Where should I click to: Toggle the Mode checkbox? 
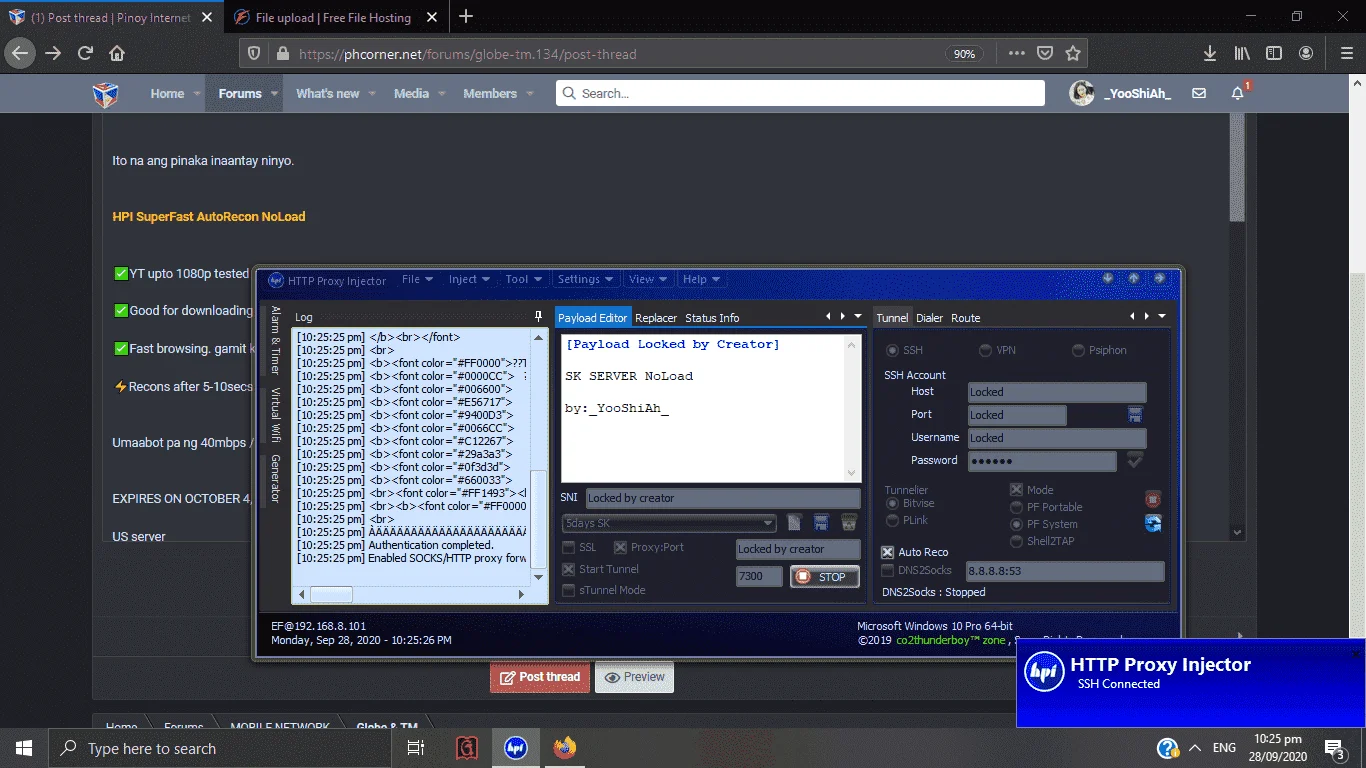pos(1016,490)
